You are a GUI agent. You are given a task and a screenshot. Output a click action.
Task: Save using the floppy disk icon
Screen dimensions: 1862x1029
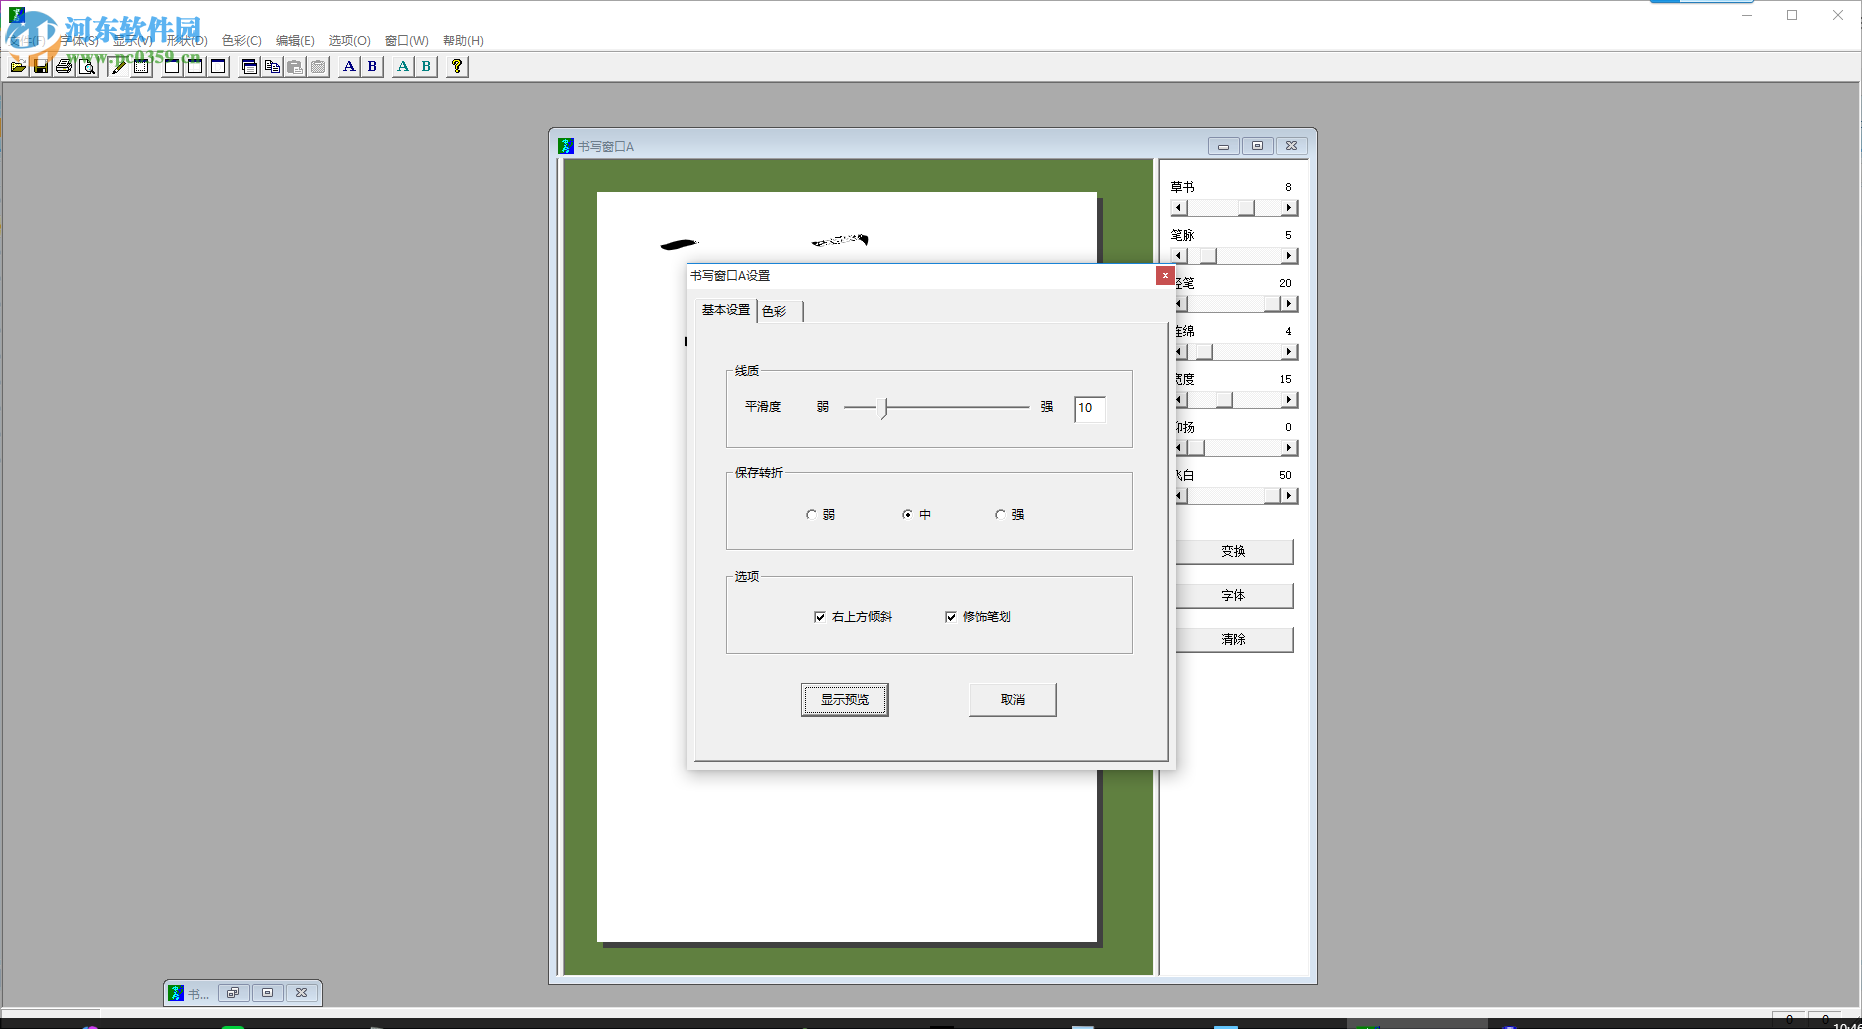(x=41, y=67)
